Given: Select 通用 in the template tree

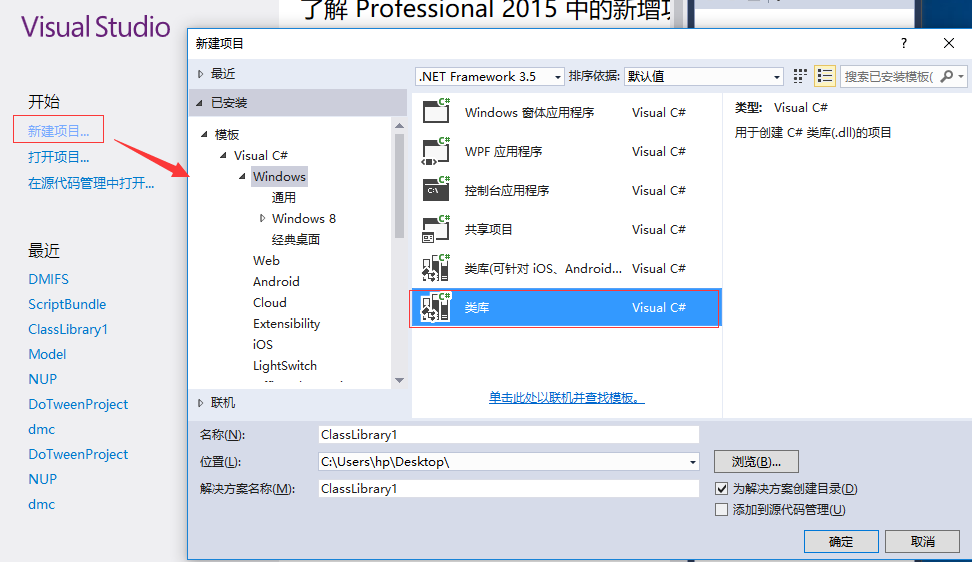Looking at the screenshot, I should (283, 198).
